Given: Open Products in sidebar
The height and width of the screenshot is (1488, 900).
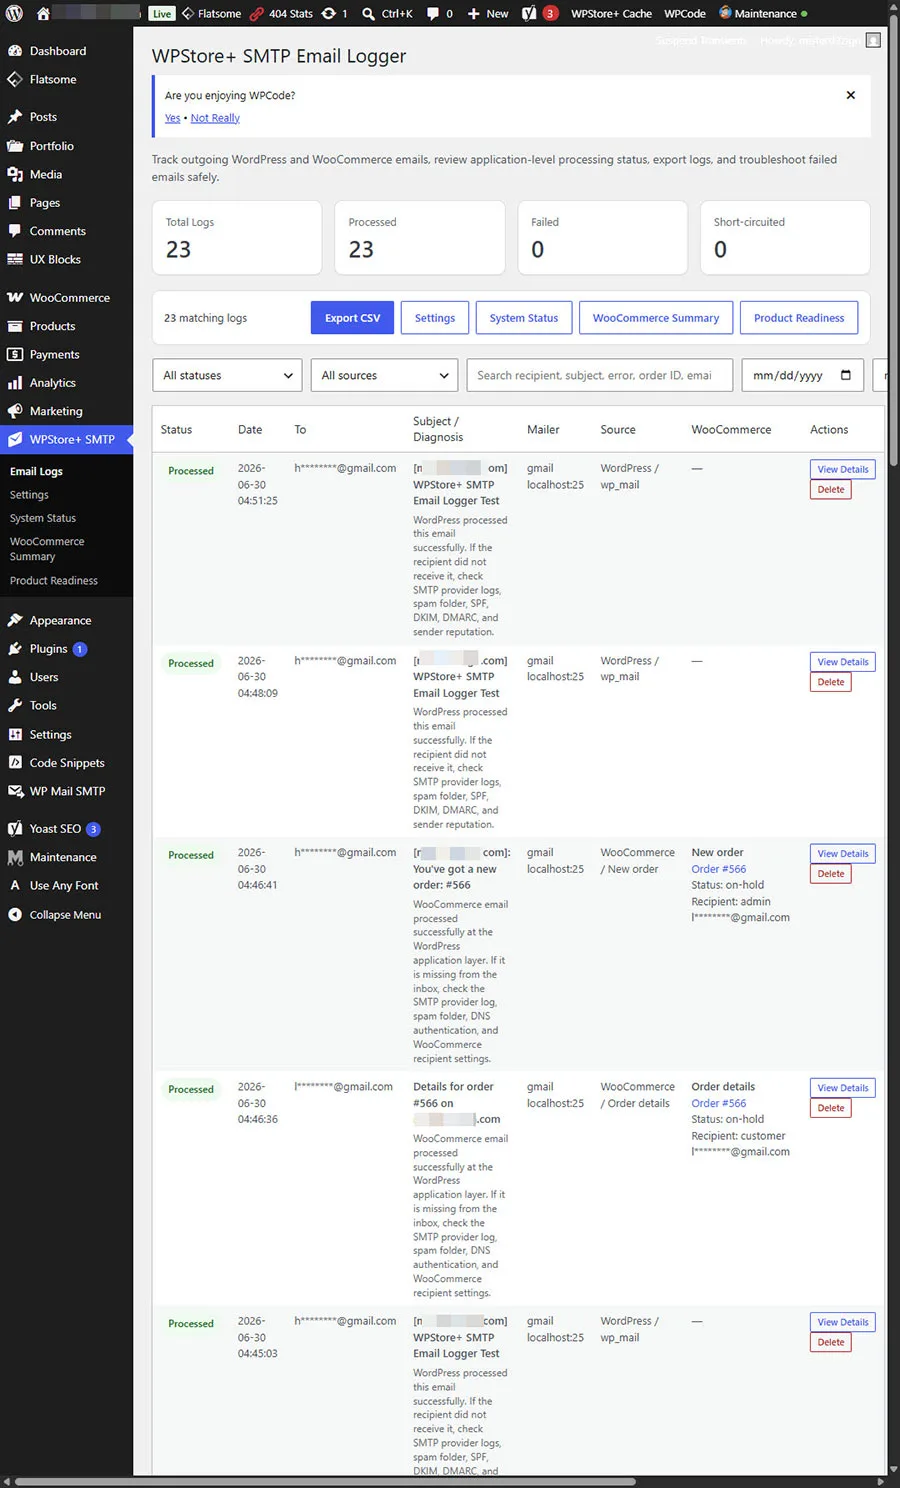Looking at the screenshot, I should click(x=52, y=326).
